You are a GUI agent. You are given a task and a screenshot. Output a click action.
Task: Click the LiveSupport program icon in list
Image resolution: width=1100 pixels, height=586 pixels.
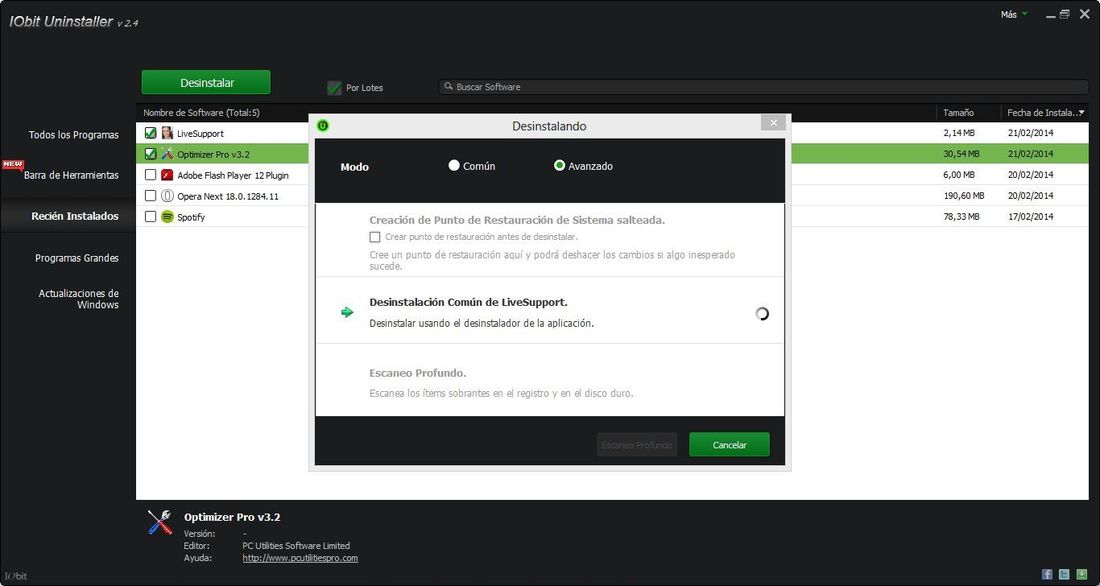point(167,133)
